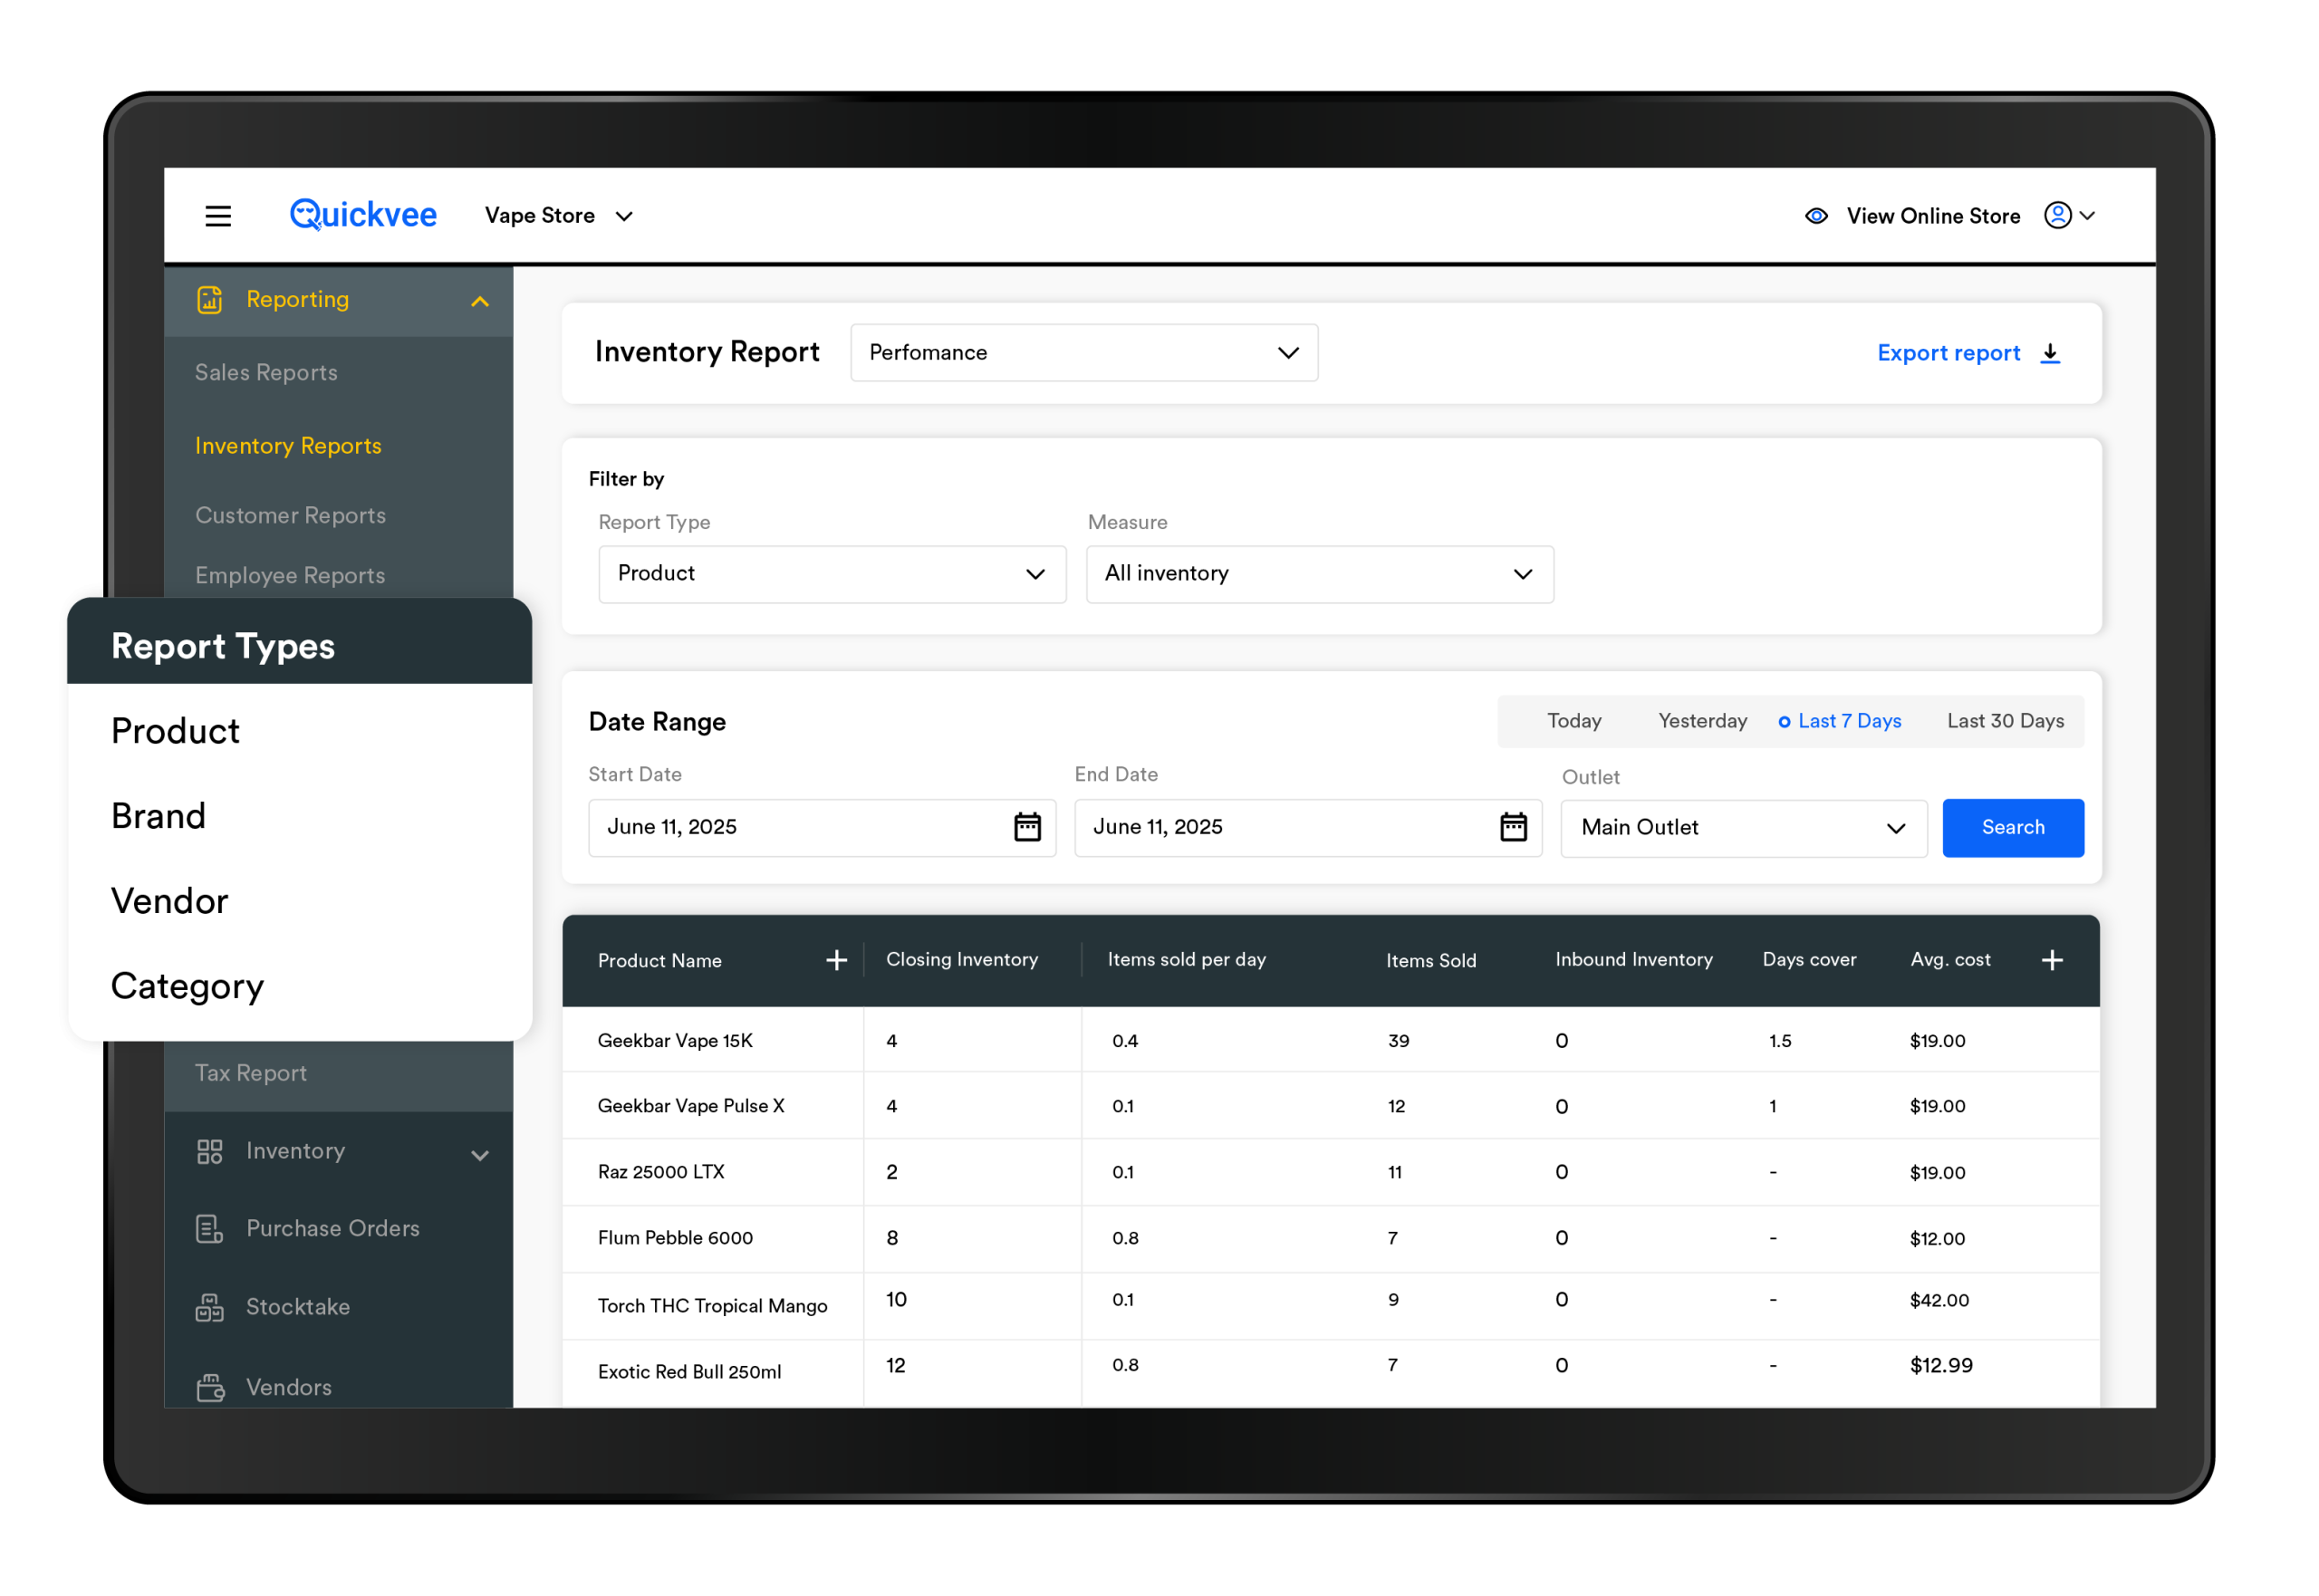Expand the Main Outlet dropdown
The height and width of the screenshot is (1596, 2319).
pyautogui.click(x=1743, y=828)
